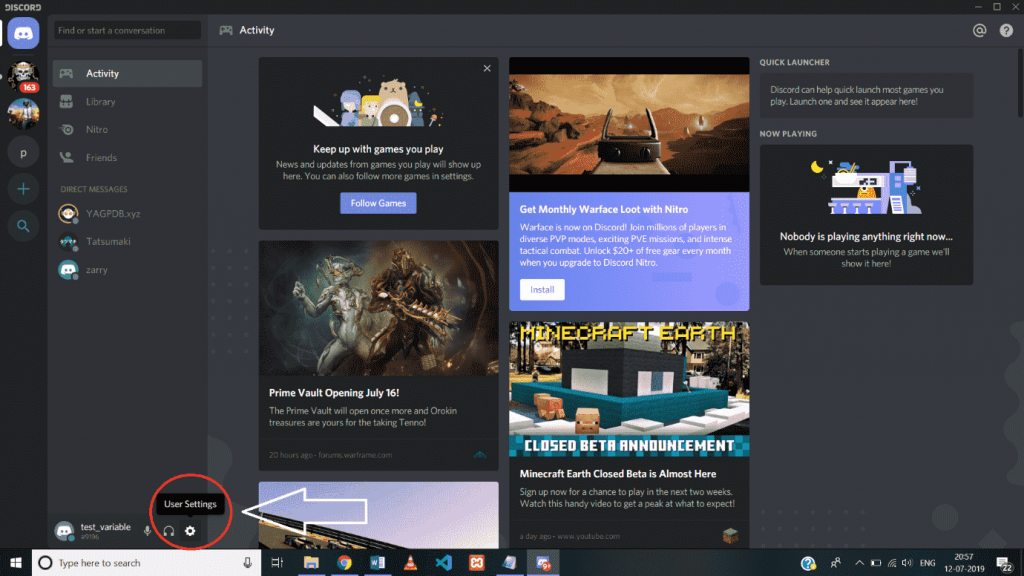Click the Add a Server plus icon
Viewport: 1024px width, 576px height.
tap(23, 189)
